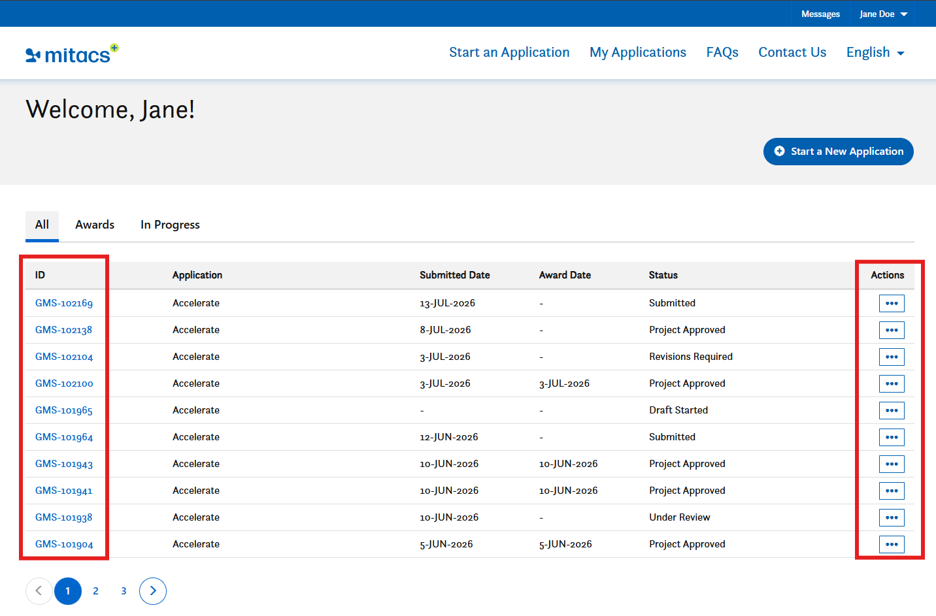
Task: Switch to the All tab
Action: 42,225
